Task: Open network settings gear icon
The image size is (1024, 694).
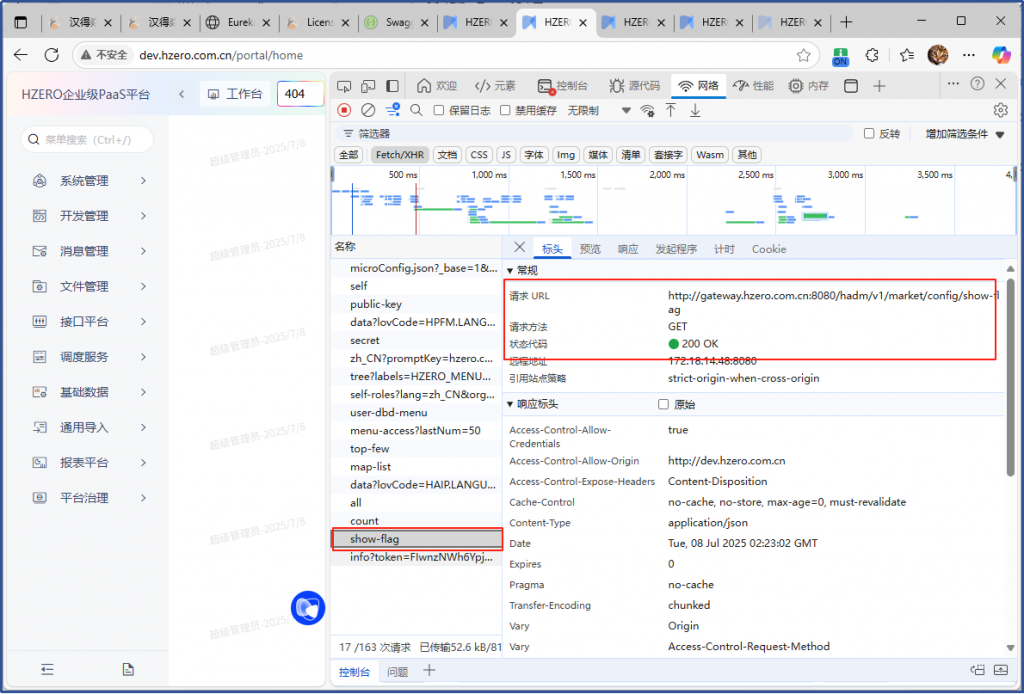Action: pyautogui.click(x=1000, y=110)
